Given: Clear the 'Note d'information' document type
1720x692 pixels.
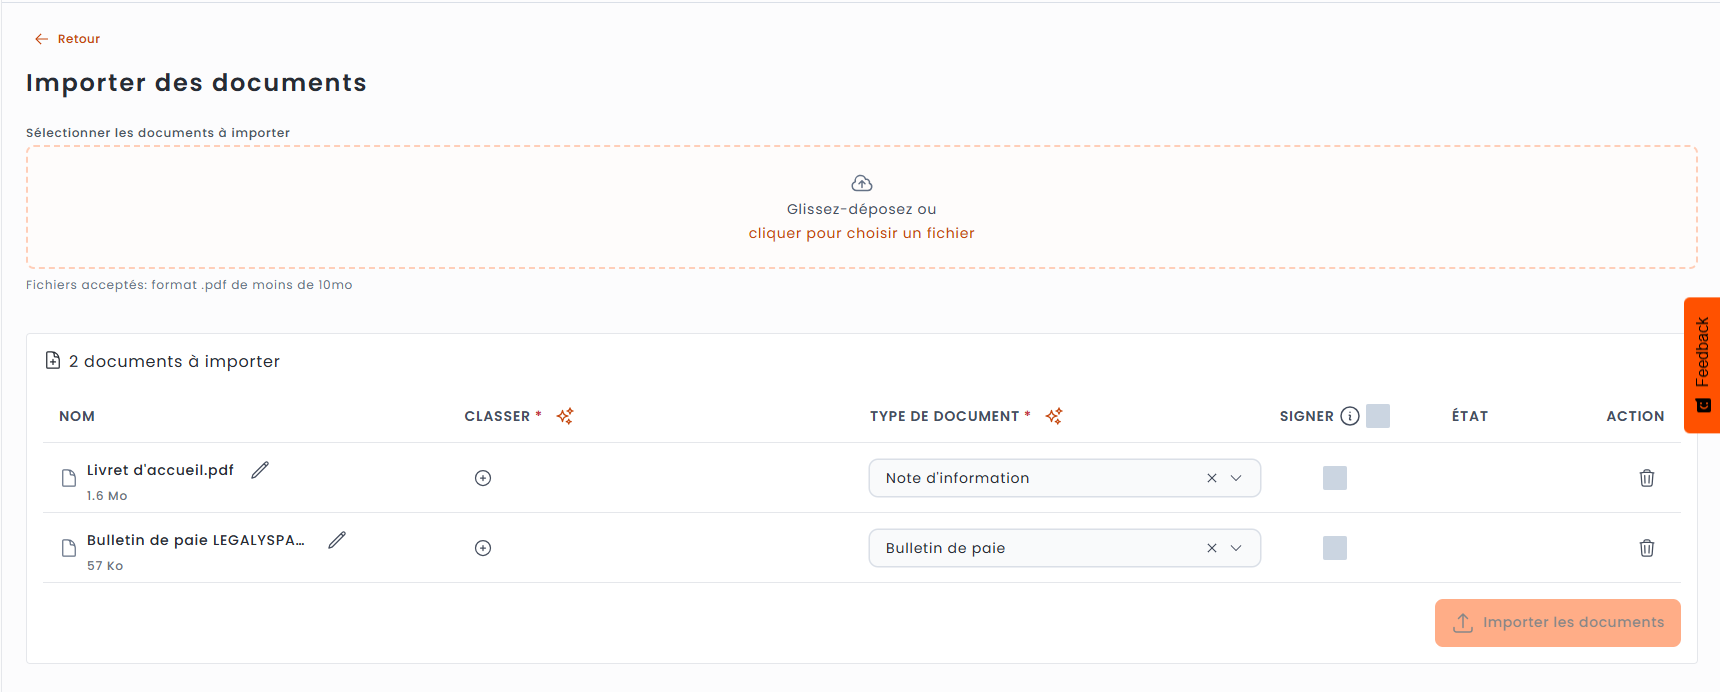Looking at the screenshot, I should [x=1212, y=478].
